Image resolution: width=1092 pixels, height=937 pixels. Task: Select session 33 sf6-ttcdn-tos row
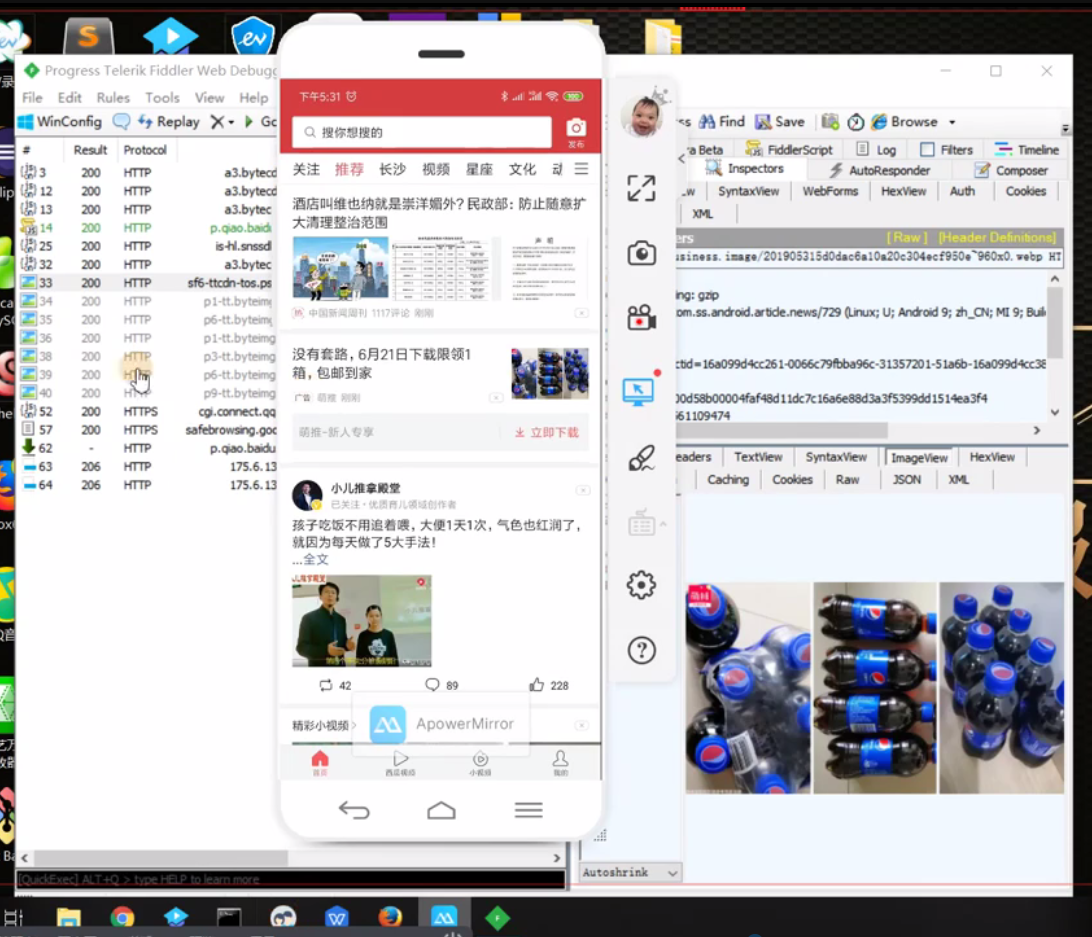tap(147, 283)
